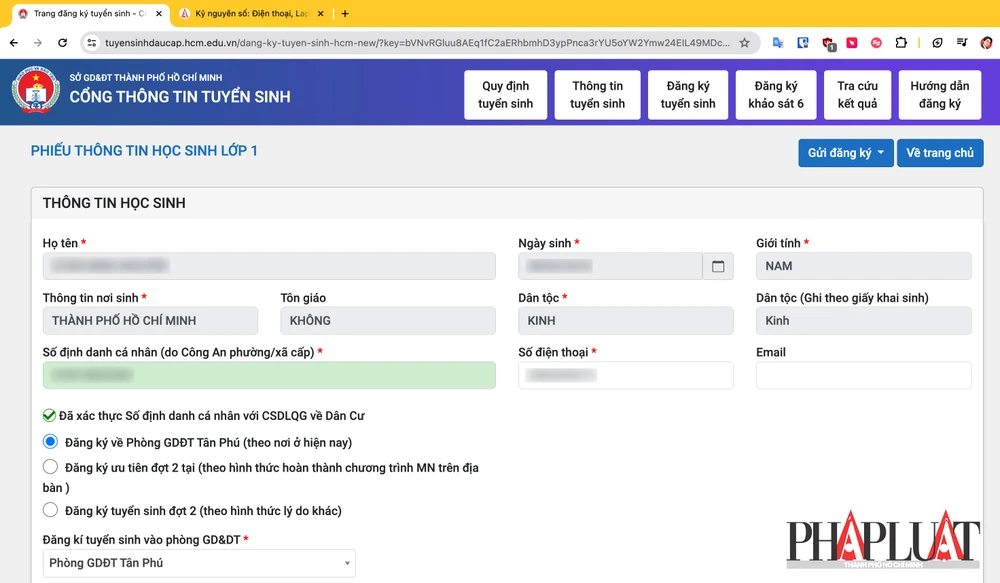The width and height of the screenshot is (1000, 583).
Task: Open the Quy định tuyển sinh menu
Action: [506, 95]
